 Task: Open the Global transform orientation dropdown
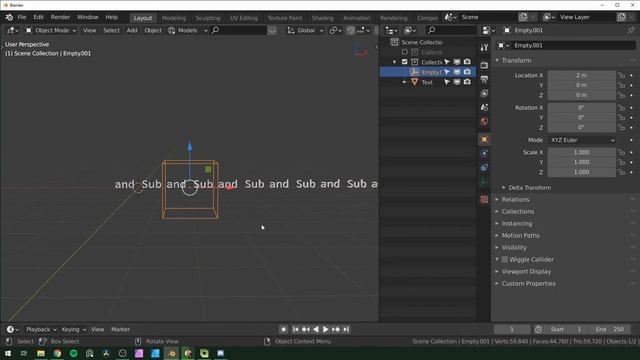pyautogui.click(x=306, y=30)
